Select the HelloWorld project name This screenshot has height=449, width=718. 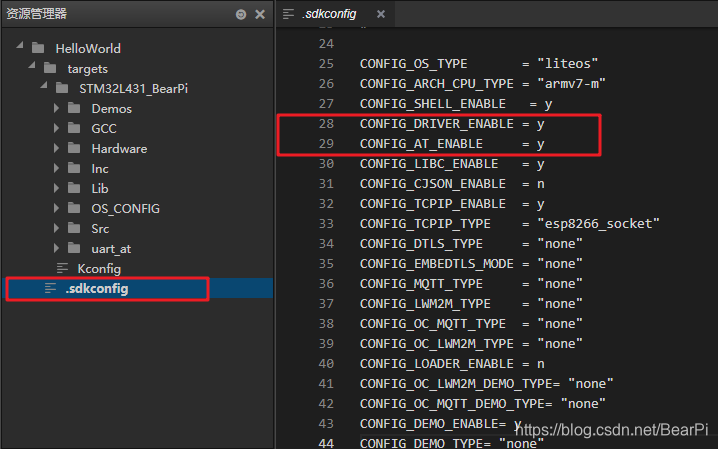[88, 49]
